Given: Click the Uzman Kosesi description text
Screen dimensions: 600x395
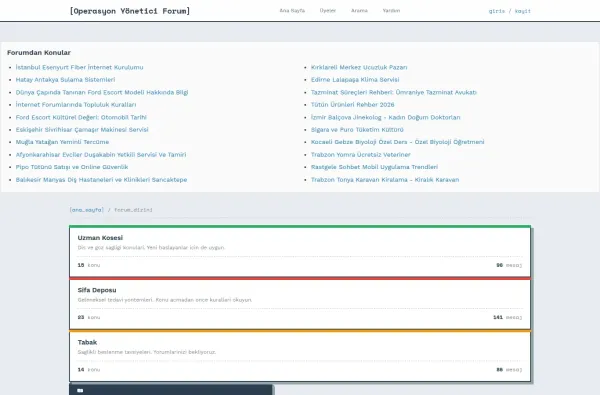Looking at the screenshot, I should point(151,248).
